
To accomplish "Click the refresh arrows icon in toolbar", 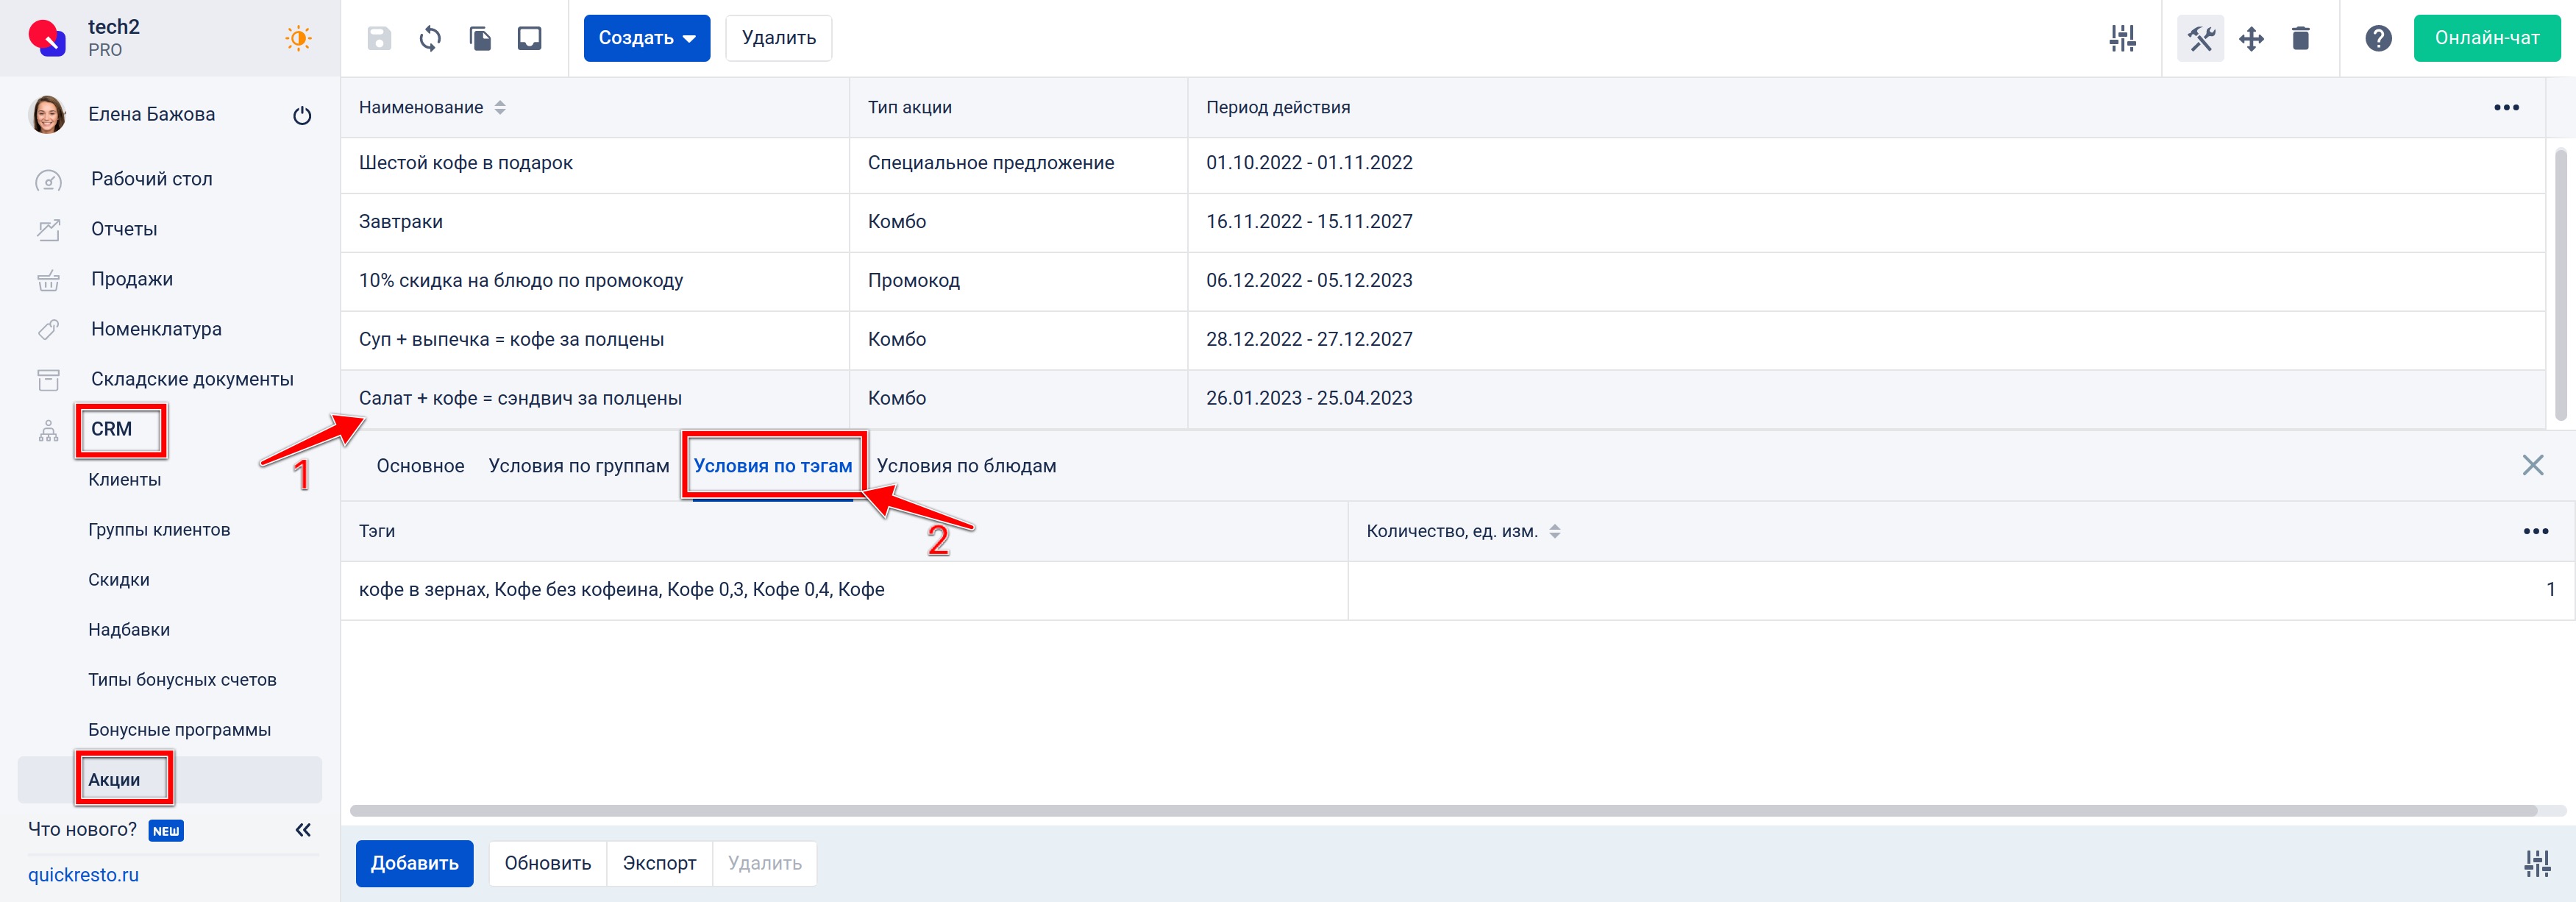I will [430, 38].
